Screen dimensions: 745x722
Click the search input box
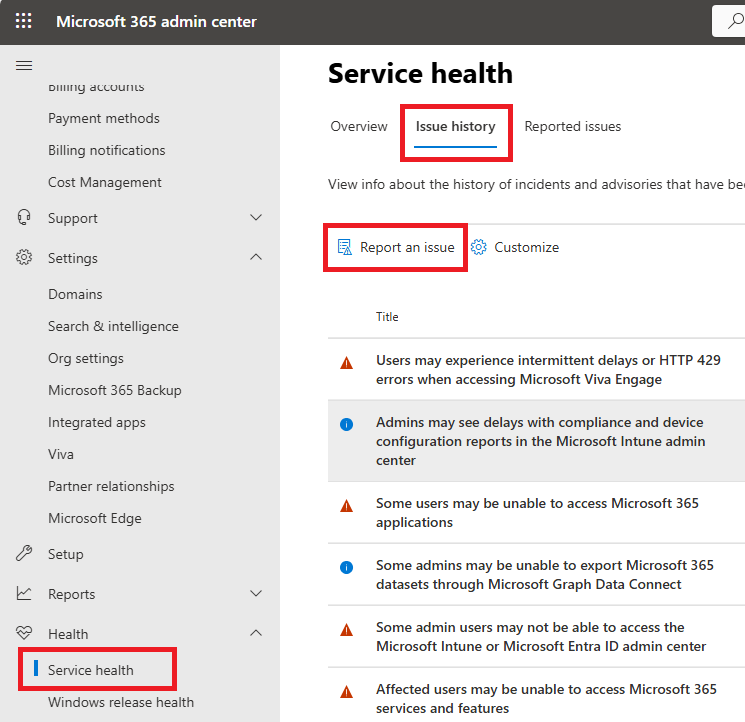point(728,21)
